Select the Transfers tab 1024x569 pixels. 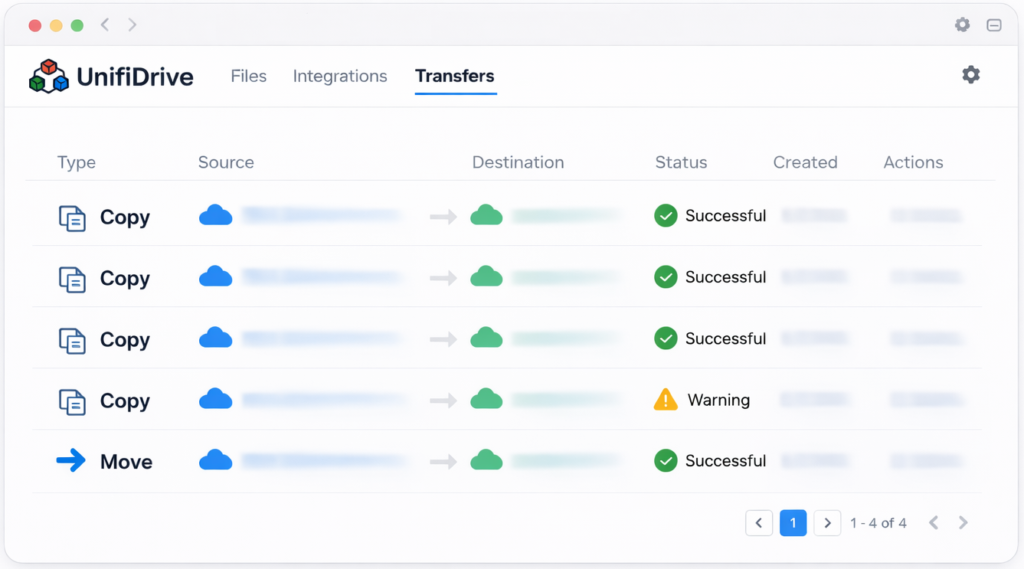(x=454, y=76)
